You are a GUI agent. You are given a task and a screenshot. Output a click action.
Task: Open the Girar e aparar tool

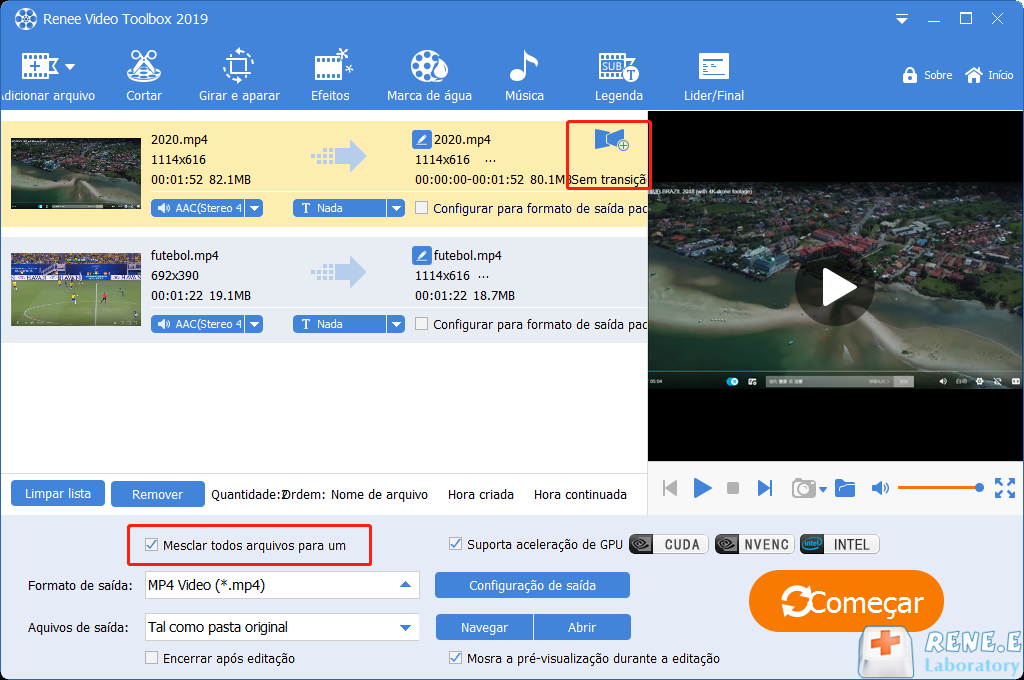coord(239,76)
